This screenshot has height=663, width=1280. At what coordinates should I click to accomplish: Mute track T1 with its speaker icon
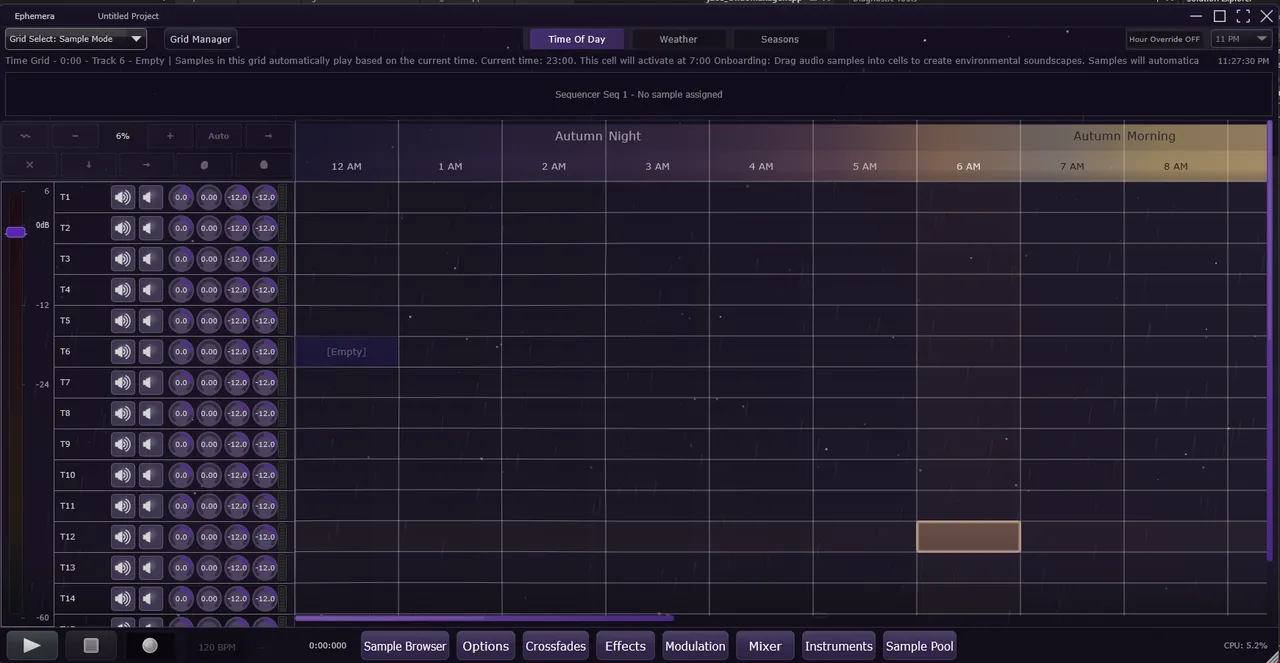click(121, 197)
